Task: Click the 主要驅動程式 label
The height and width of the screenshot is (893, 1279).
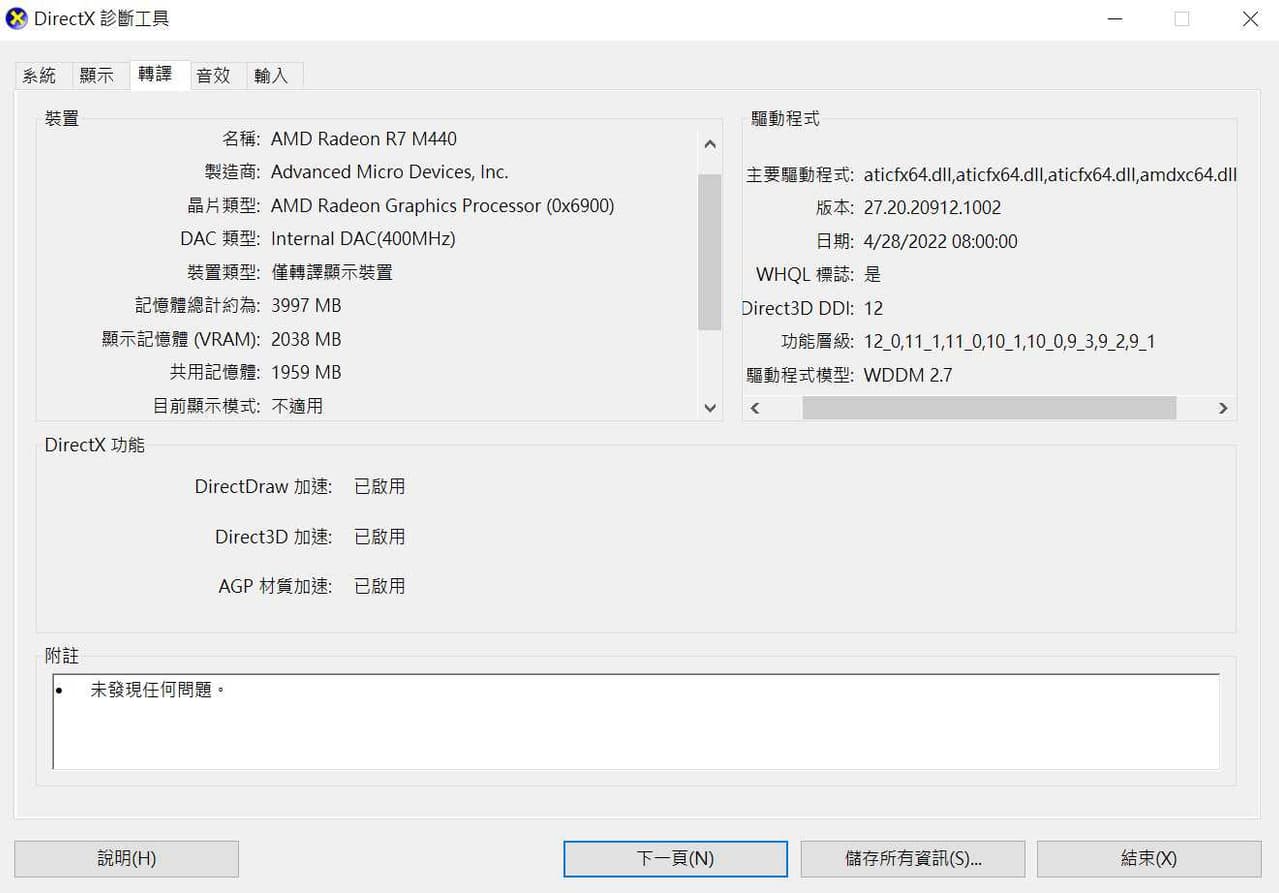Action: tap(800, 175)
